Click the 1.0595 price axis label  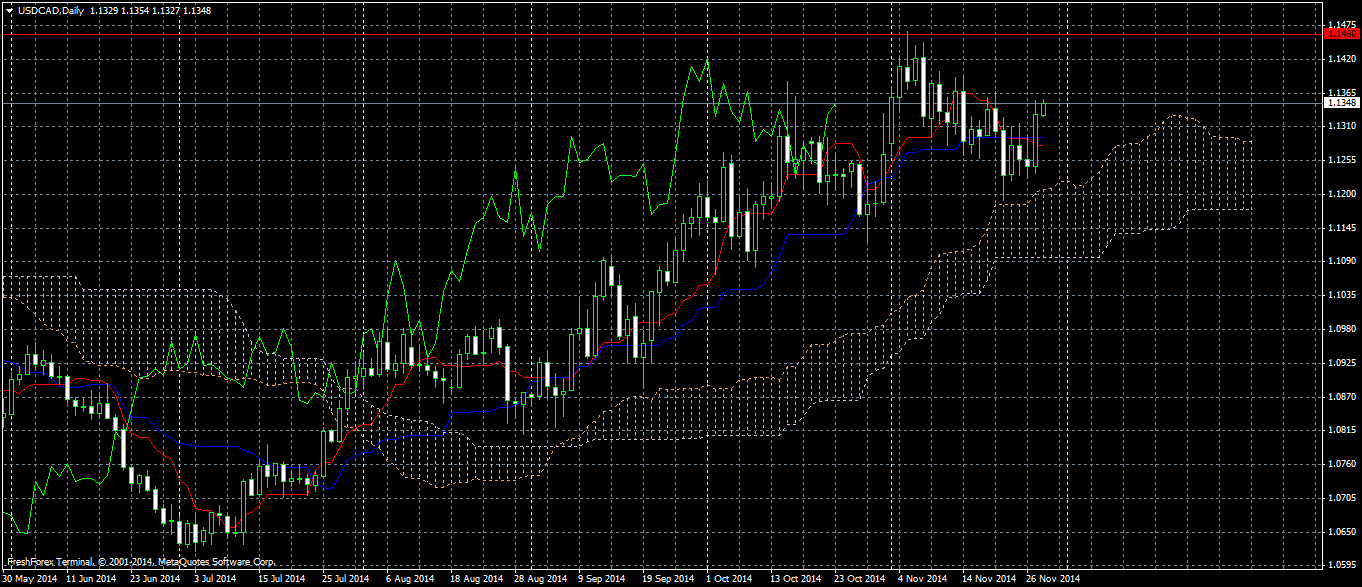pyautogui.click(x=1341, y=565)
